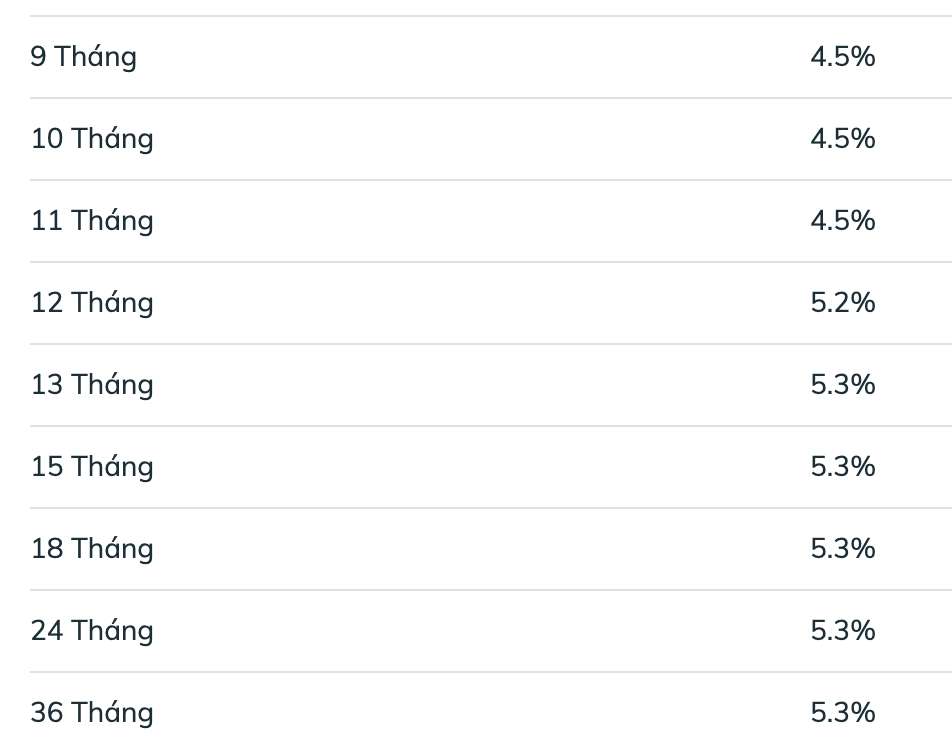Select the 5.3% rate for 13 Tháng

(x=842, y=385)
